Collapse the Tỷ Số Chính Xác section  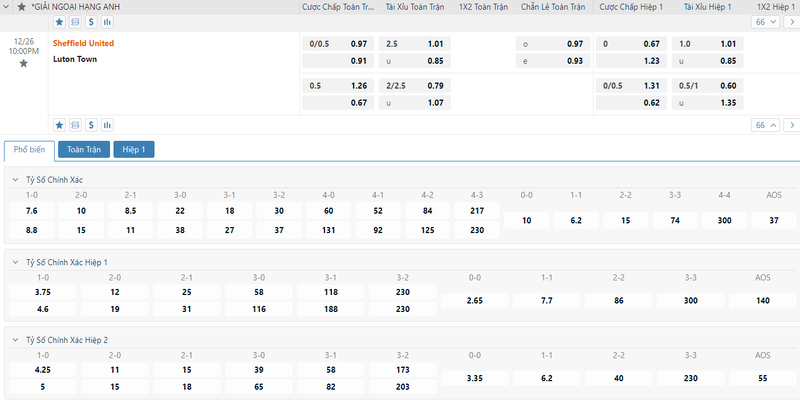pos(15,180)
